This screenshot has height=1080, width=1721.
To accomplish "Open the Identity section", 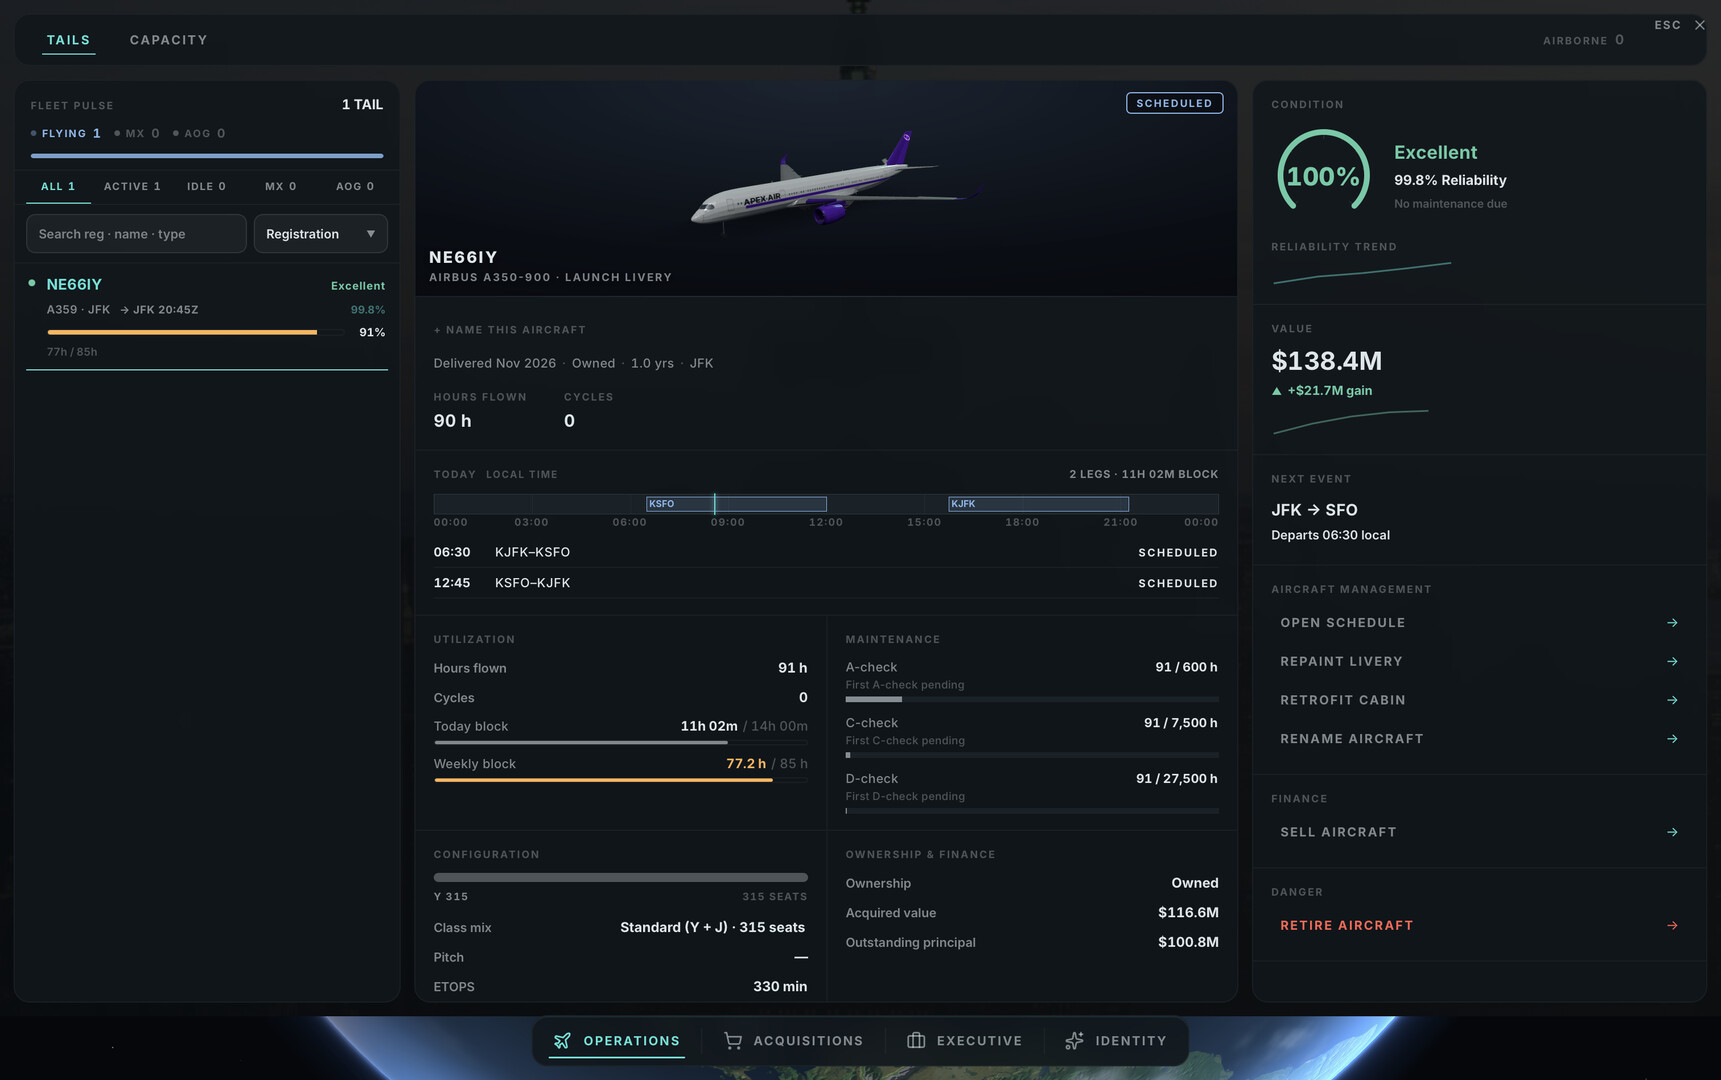I will 1116,1041.
